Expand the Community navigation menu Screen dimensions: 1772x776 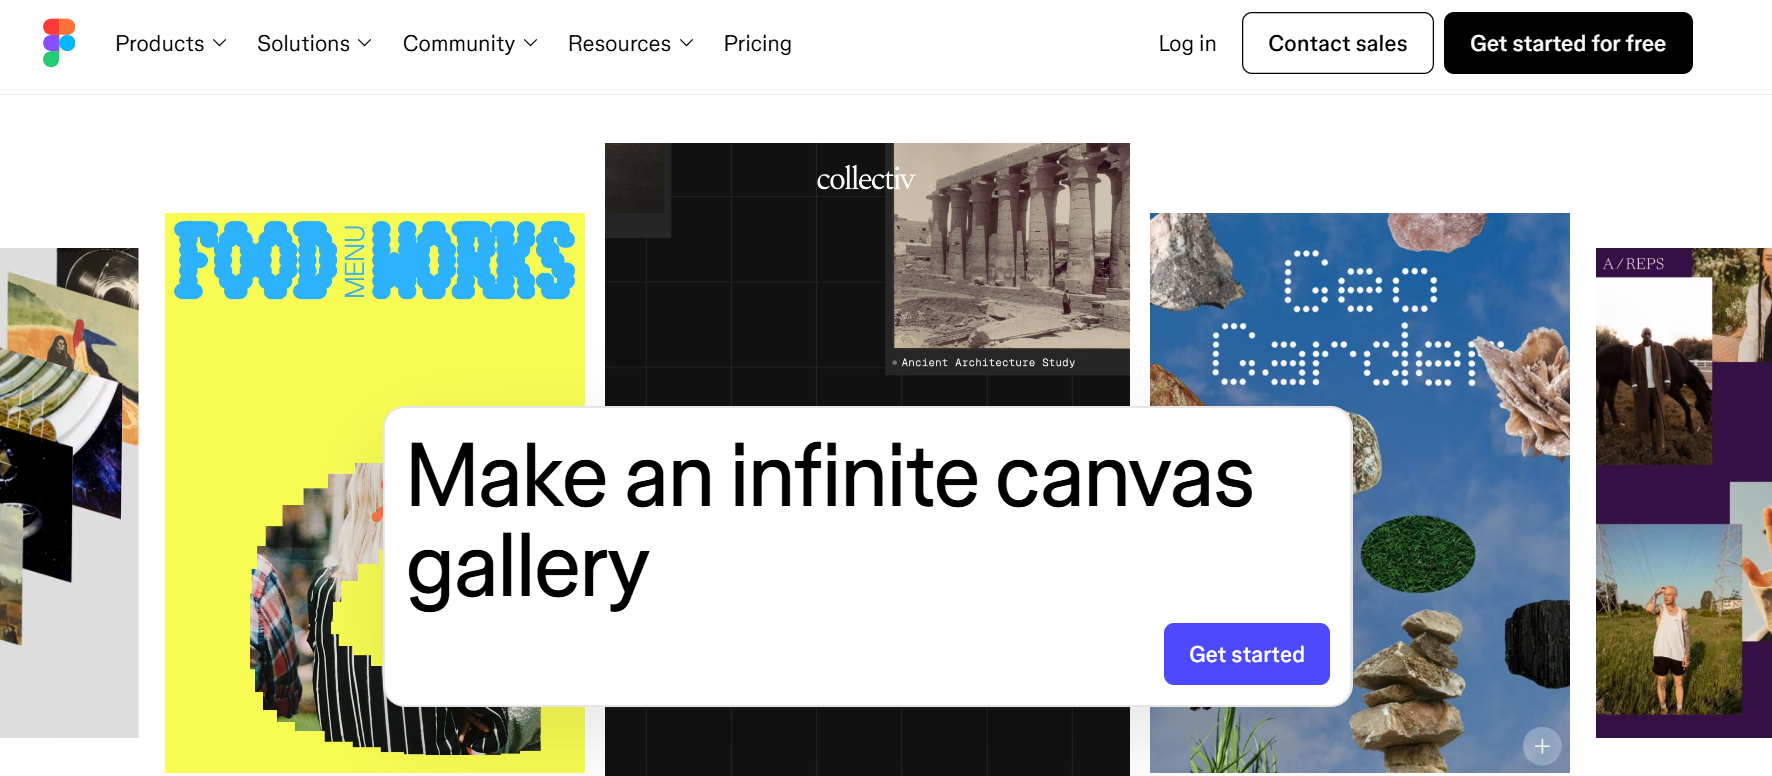pyautogui.click(x=470, y=44)
